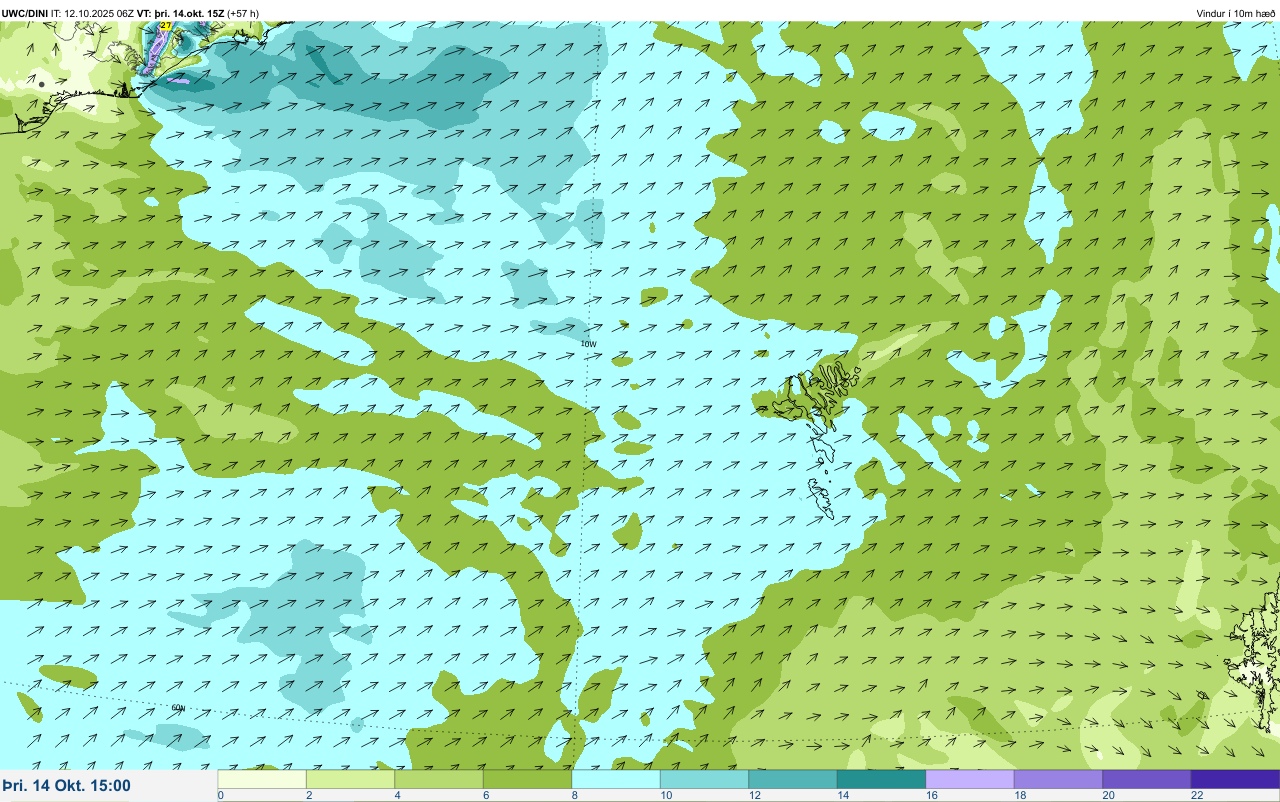Click the deep indigo legend swatch above 22
Image resolution: width=1280 pixels, height=802 pixels.
(x=1235, y=779)
